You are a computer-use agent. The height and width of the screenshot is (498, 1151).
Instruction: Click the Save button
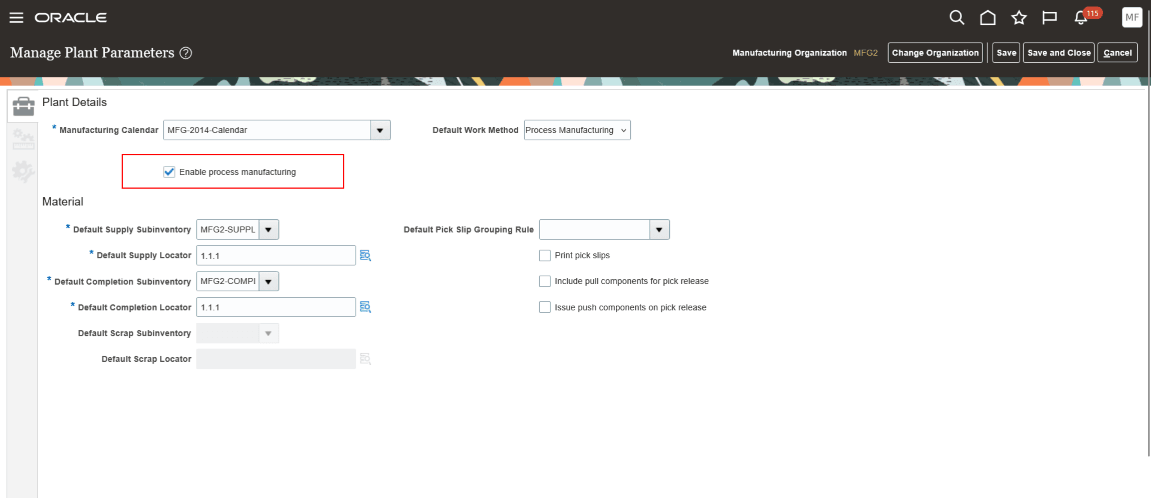point(1006,53)
